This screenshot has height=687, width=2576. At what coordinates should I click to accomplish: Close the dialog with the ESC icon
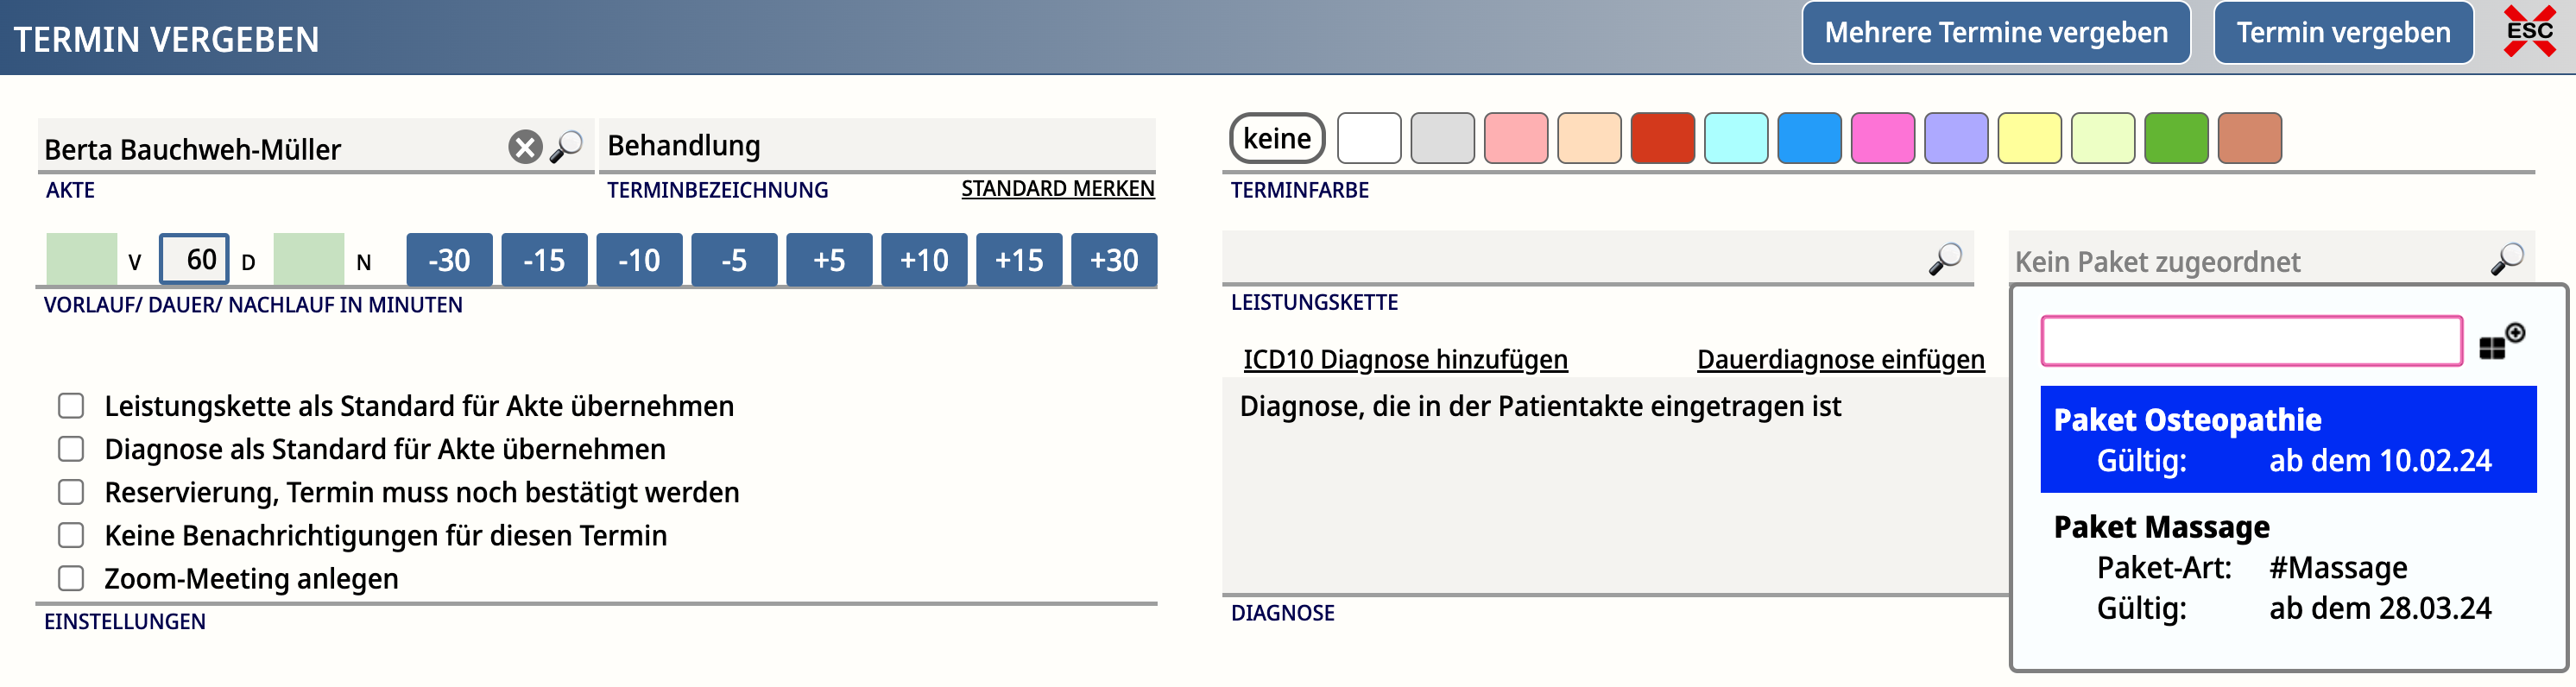[2530, 31]
